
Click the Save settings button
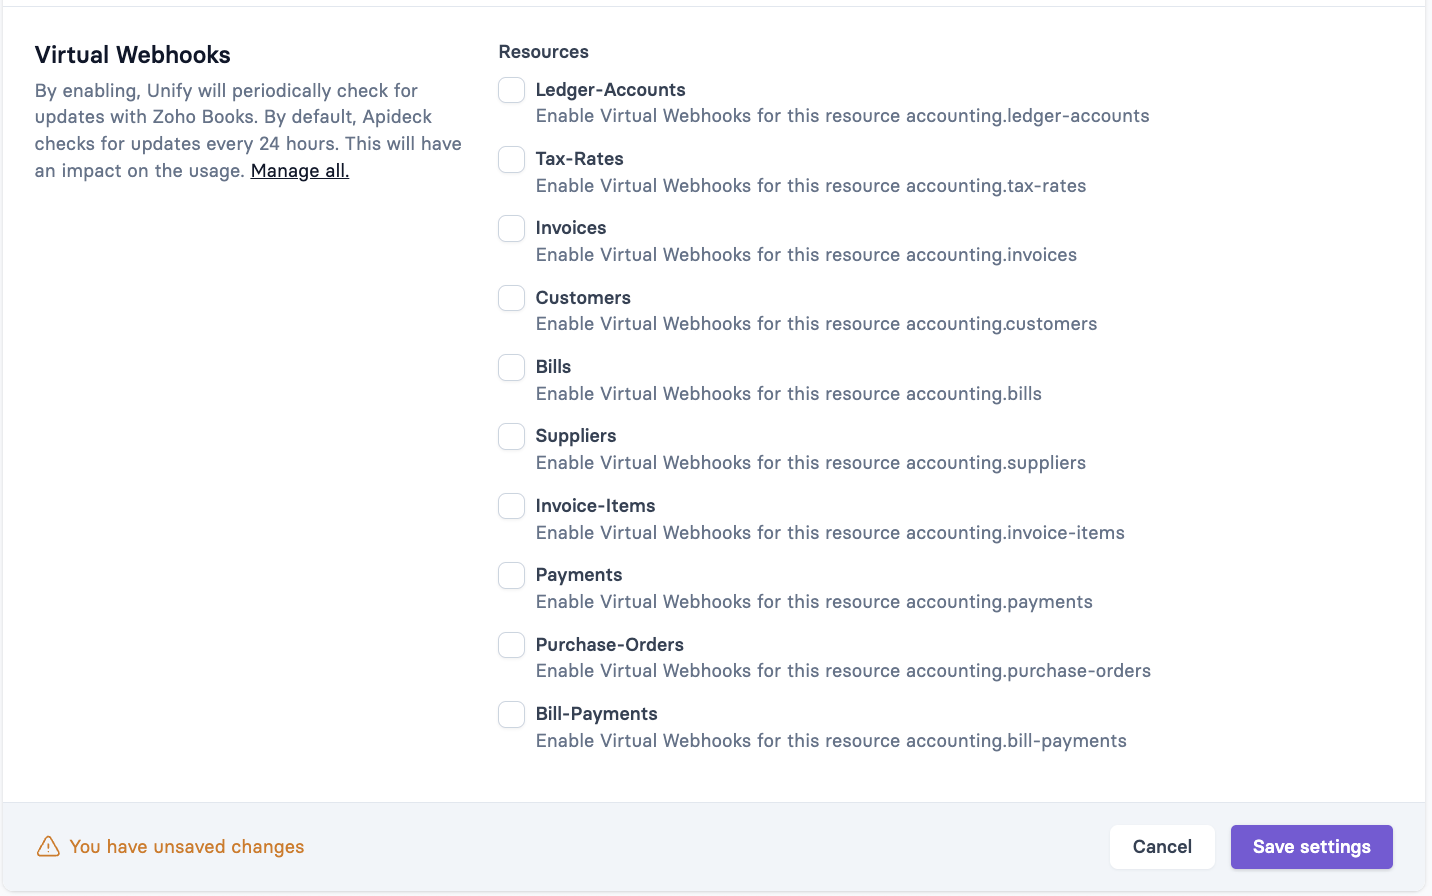tap(1311, 846)
